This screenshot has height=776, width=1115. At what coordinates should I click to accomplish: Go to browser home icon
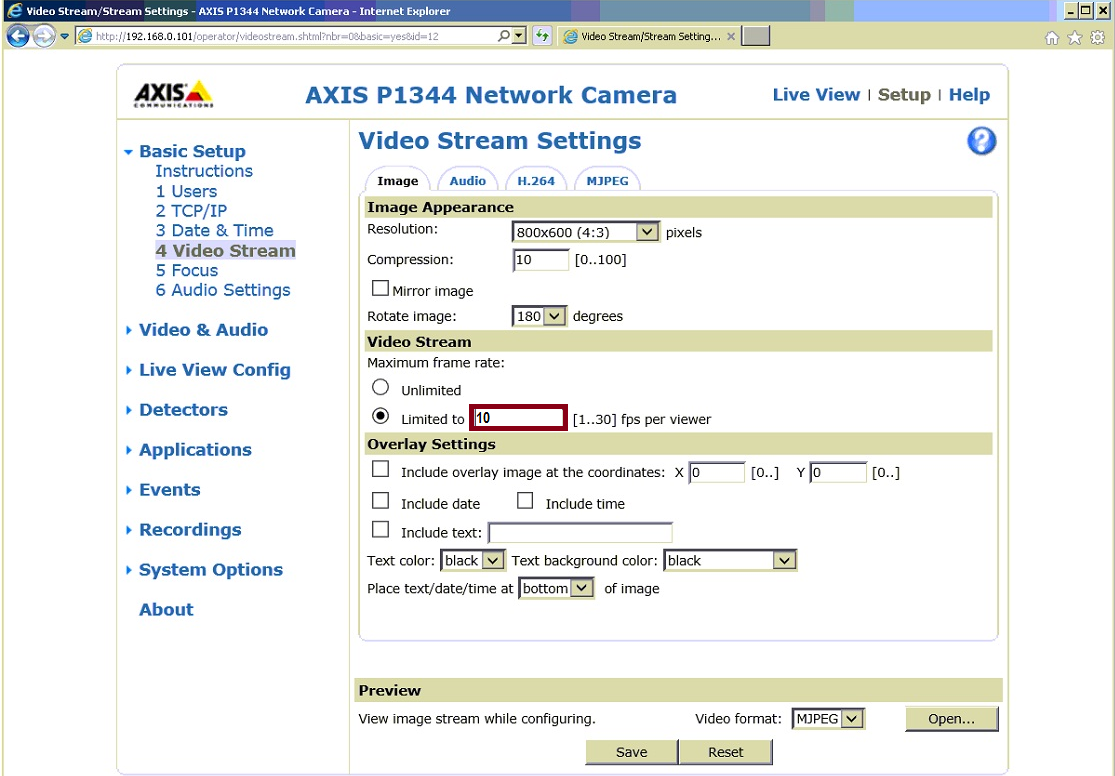click(x=1052, y=37)
